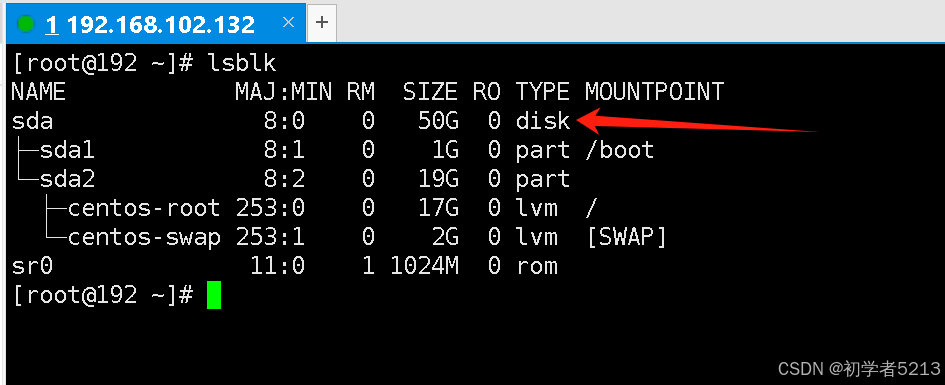Click the 11:0 device number
This screenshot has width=945, height=385.
277,266
